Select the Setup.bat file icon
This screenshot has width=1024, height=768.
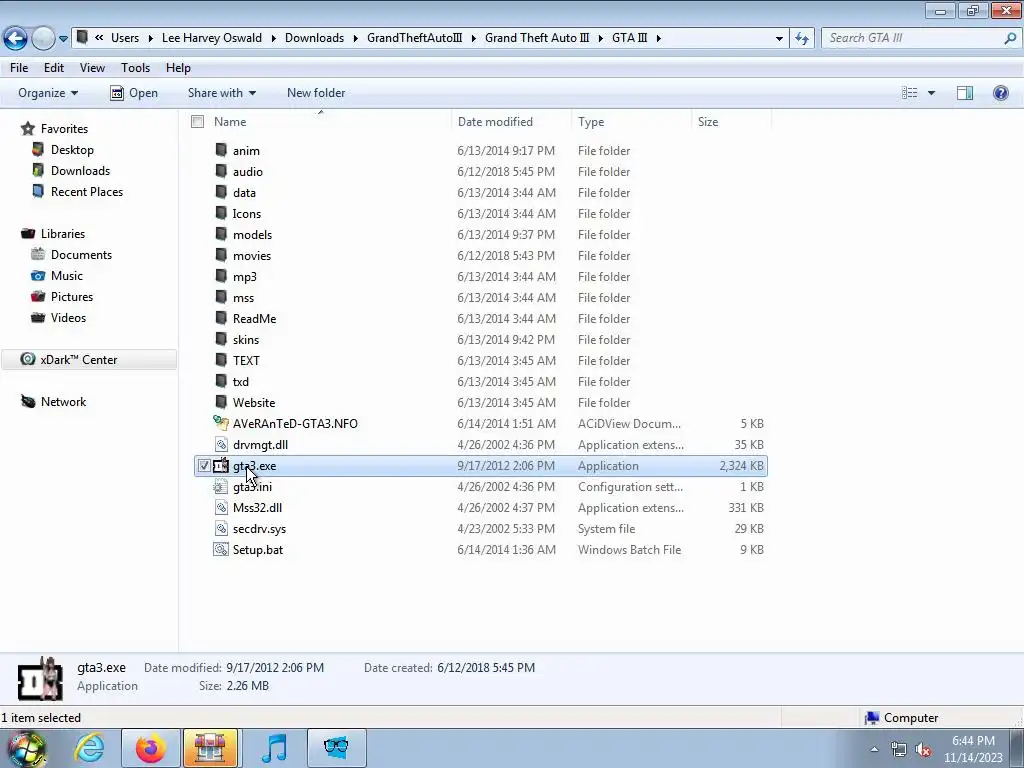pos(221,549)
